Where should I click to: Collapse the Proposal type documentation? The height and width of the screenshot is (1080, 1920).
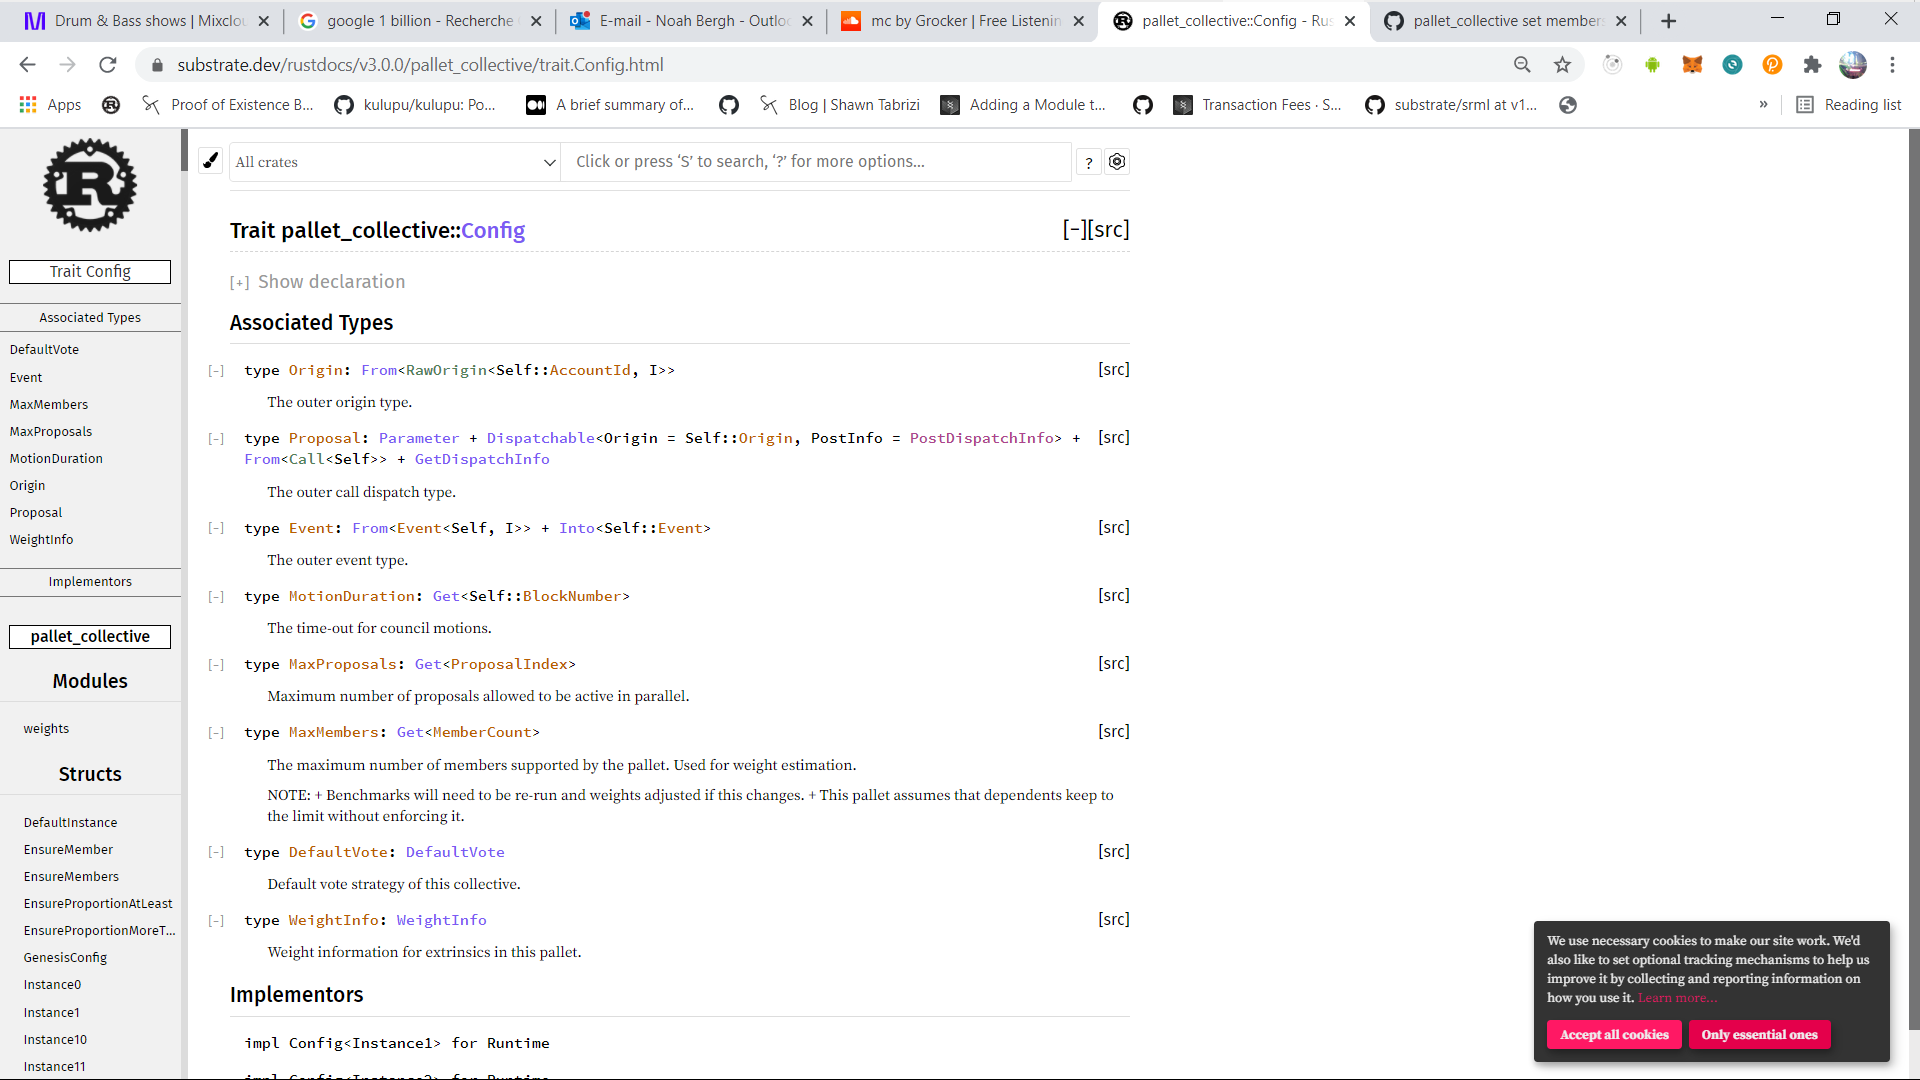pos(216,439)
